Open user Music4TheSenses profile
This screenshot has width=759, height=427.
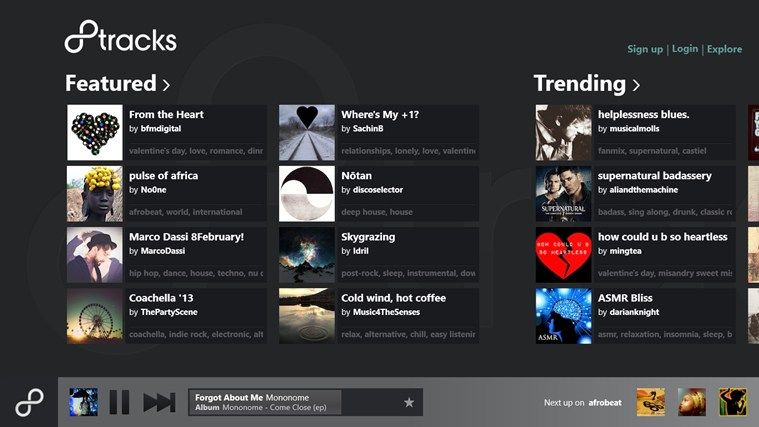pyautogui.click(x=386, y=312)
